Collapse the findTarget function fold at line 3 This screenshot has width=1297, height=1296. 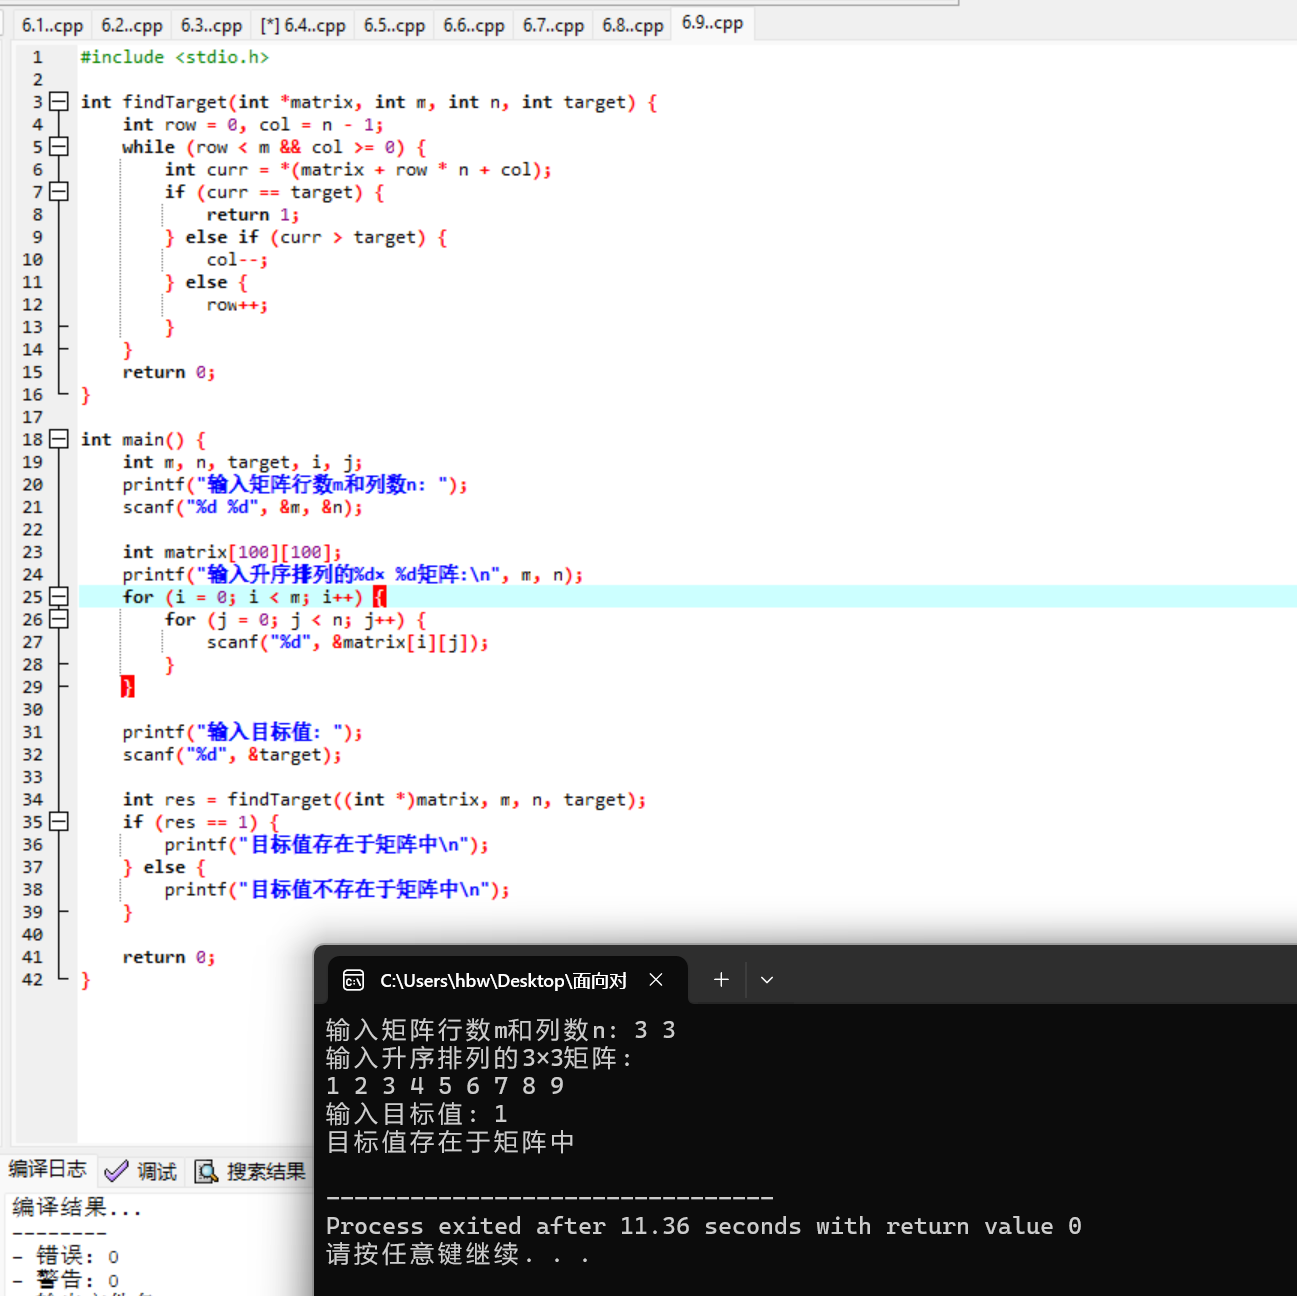[59, 101]
